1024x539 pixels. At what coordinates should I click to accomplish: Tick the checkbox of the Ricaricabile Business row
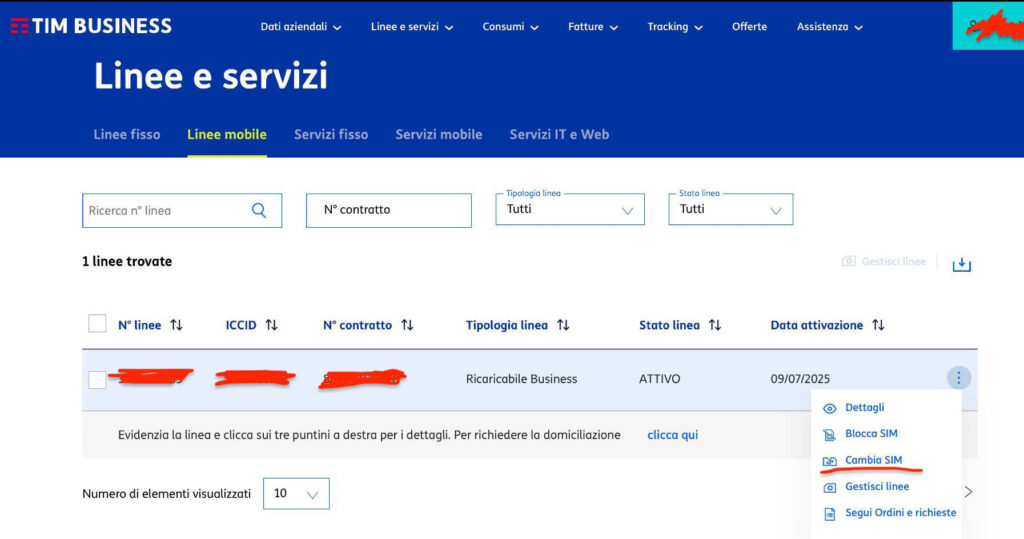coord(97,380)
